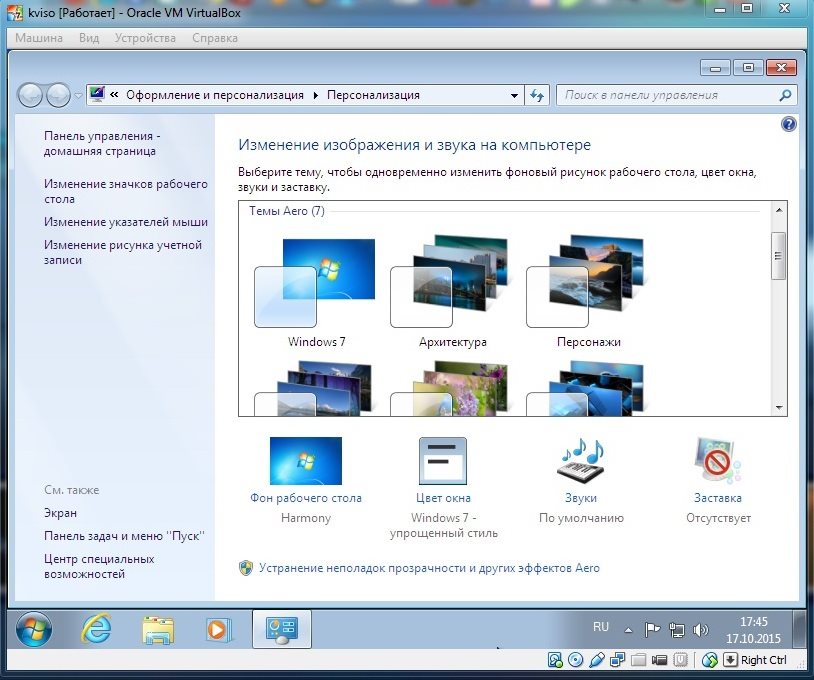Open the Устройства menu
The width and height of the screenshot is (814, 680).
(145, 38)
